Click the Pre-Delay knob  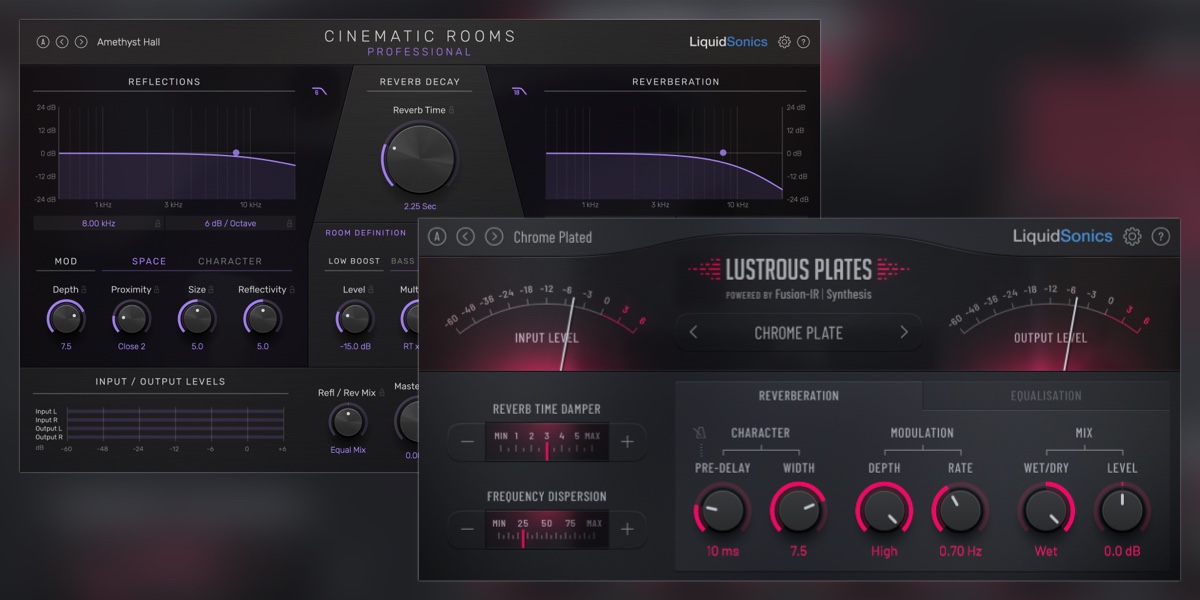722,511
